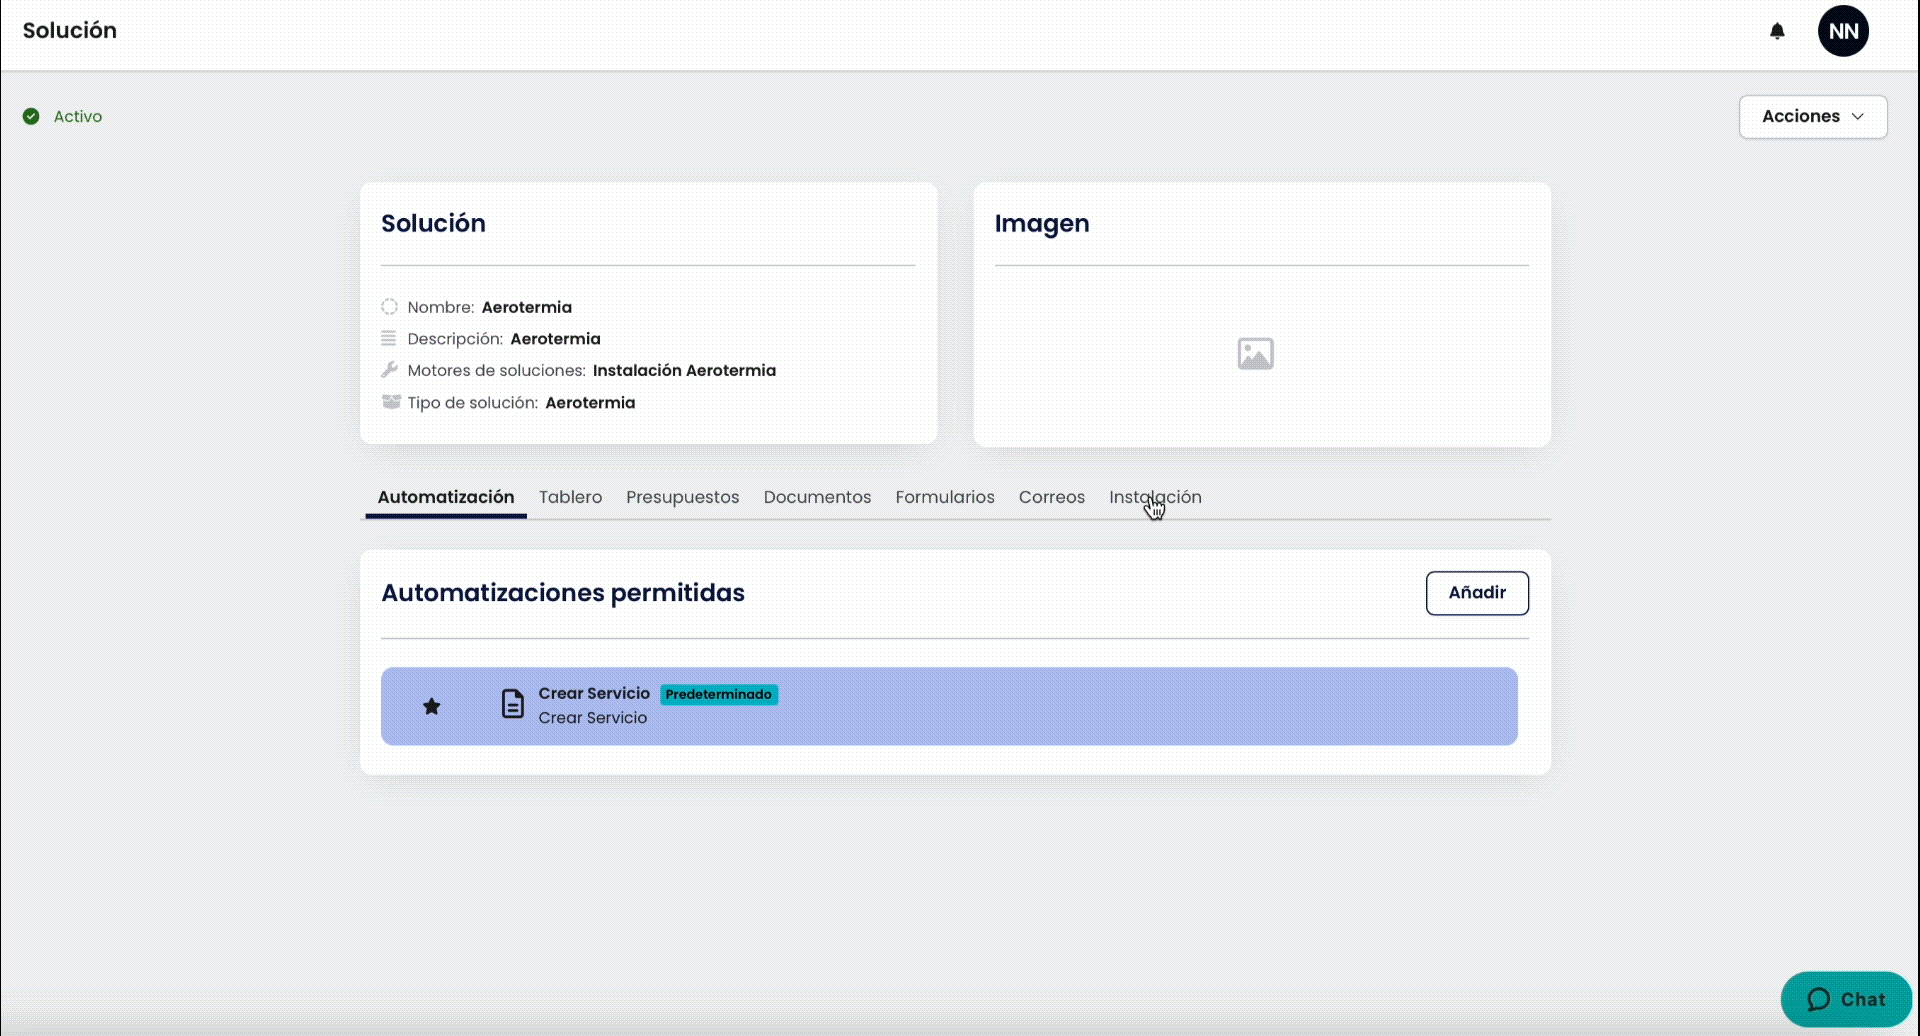Screen dimensions: 1920x1036
Task: Open the NN user avatar menu
Action: pyautogui.click(x=1843, y=31)
